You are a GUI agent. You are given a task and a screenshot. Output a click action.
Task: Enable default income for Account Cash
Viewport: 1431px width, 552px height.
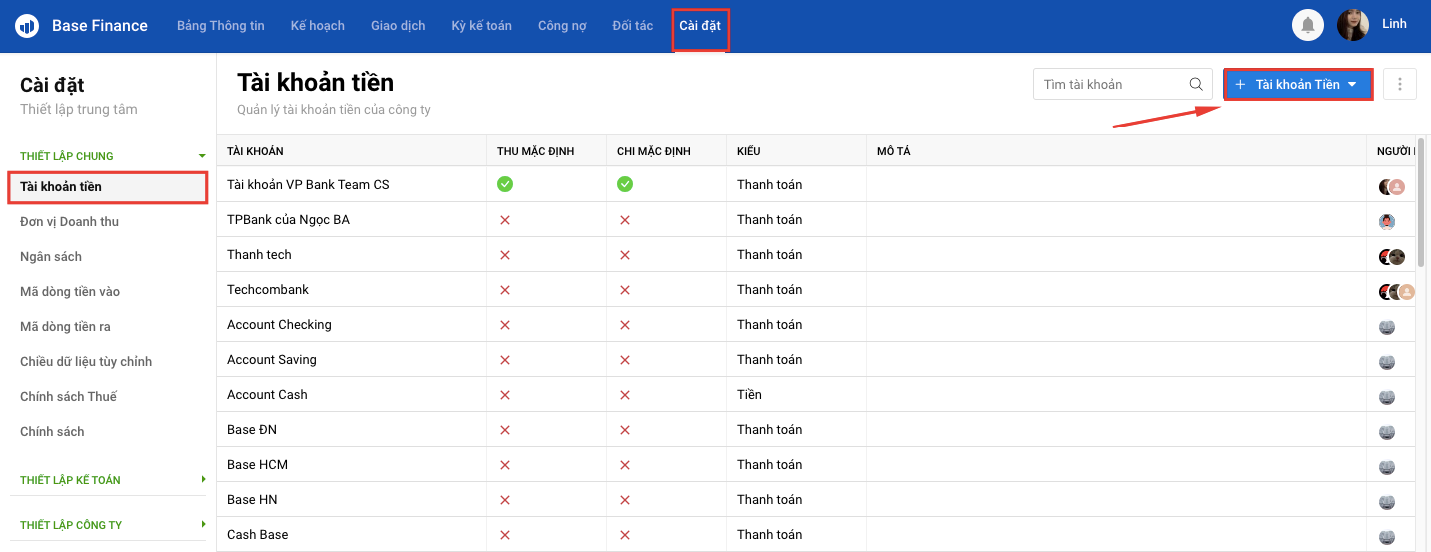coord(505,395)
